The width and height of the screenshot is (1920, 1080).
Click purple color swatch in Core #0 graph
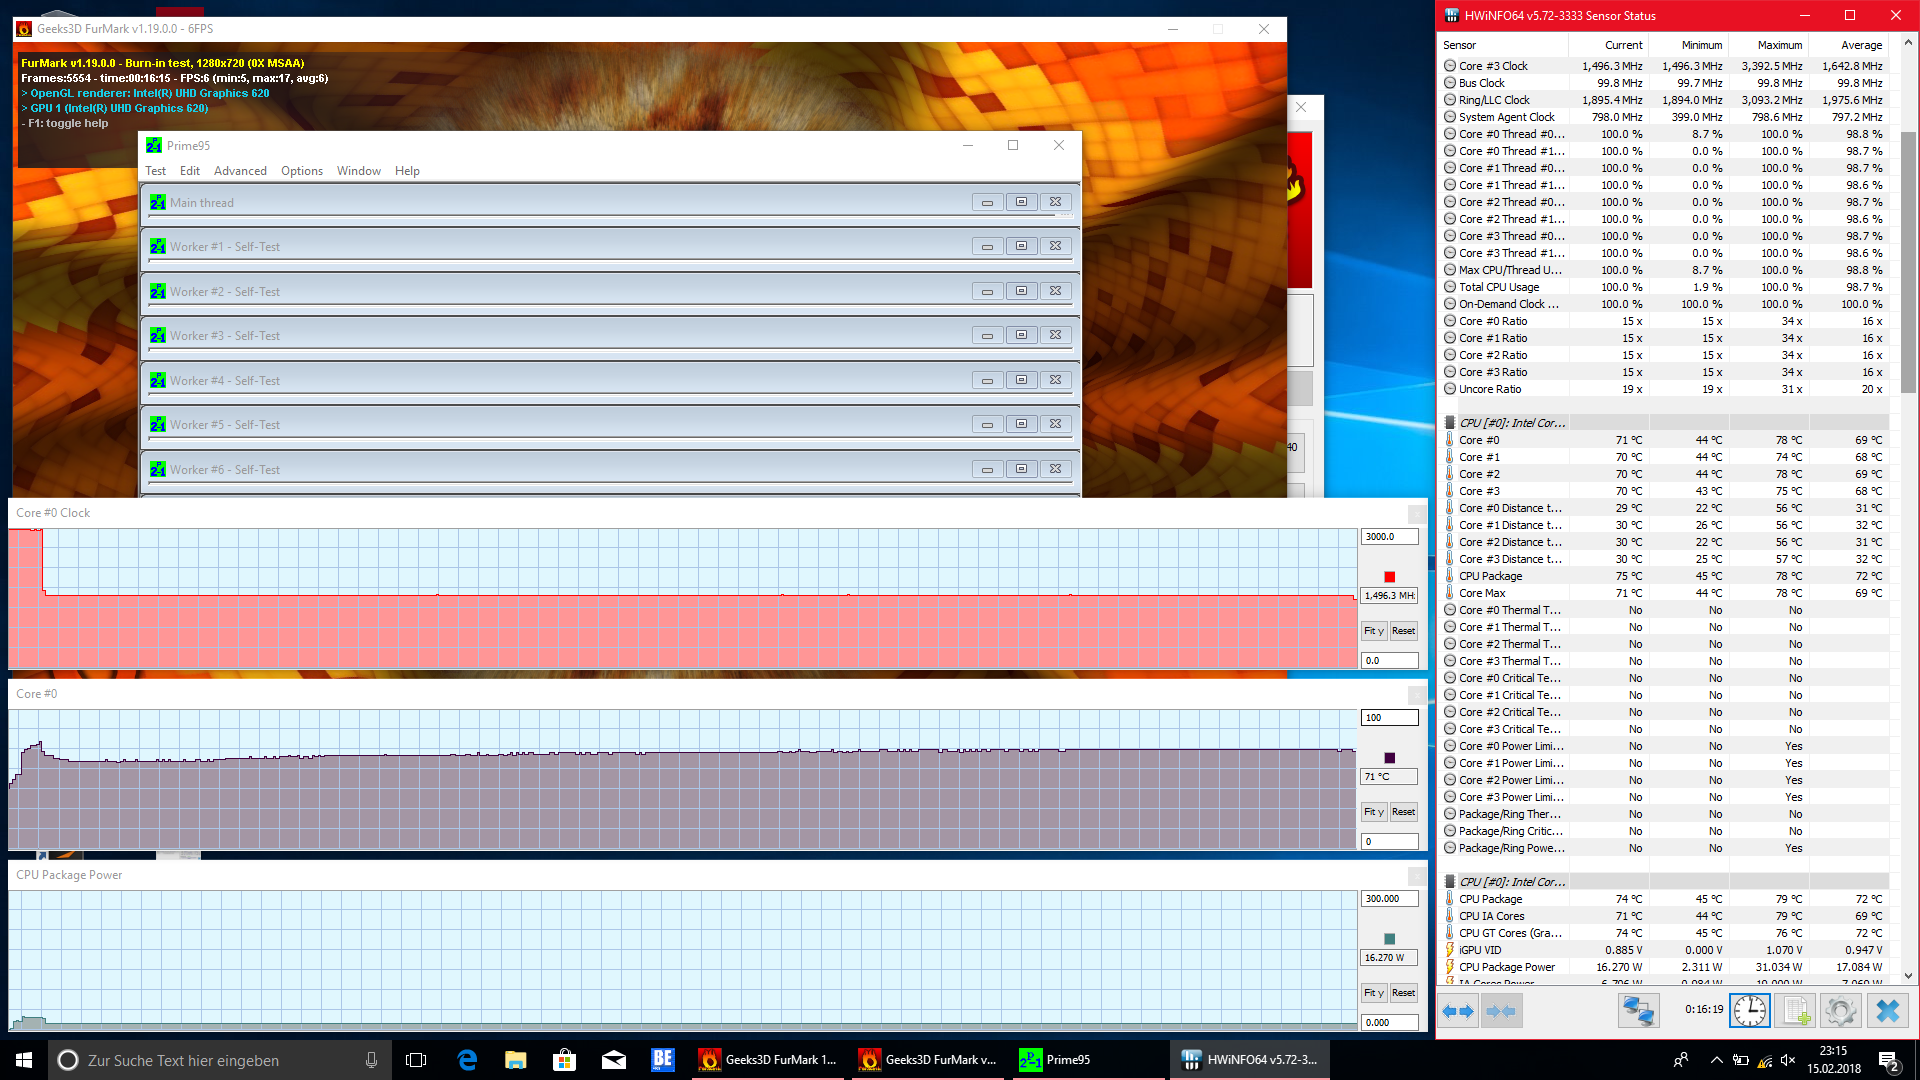[x=1389, y=758]
